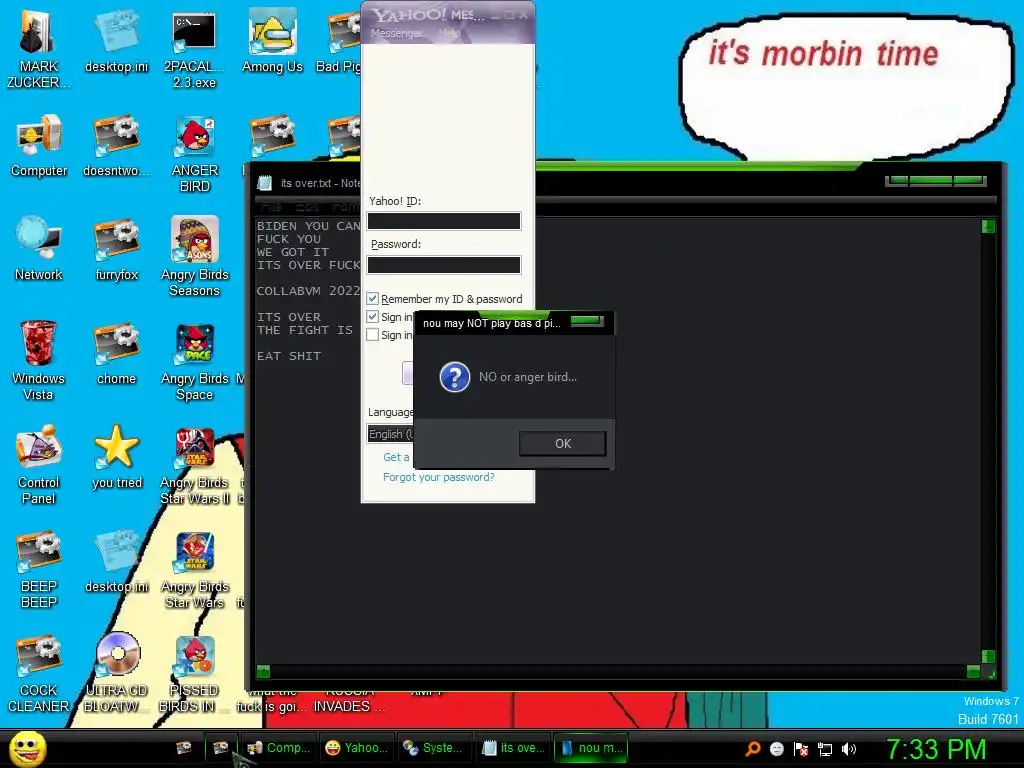Select the BEEP BEEP desktop shortcut
The width and height of the screenshot is (1024, 768).
[x=39, y=568]
